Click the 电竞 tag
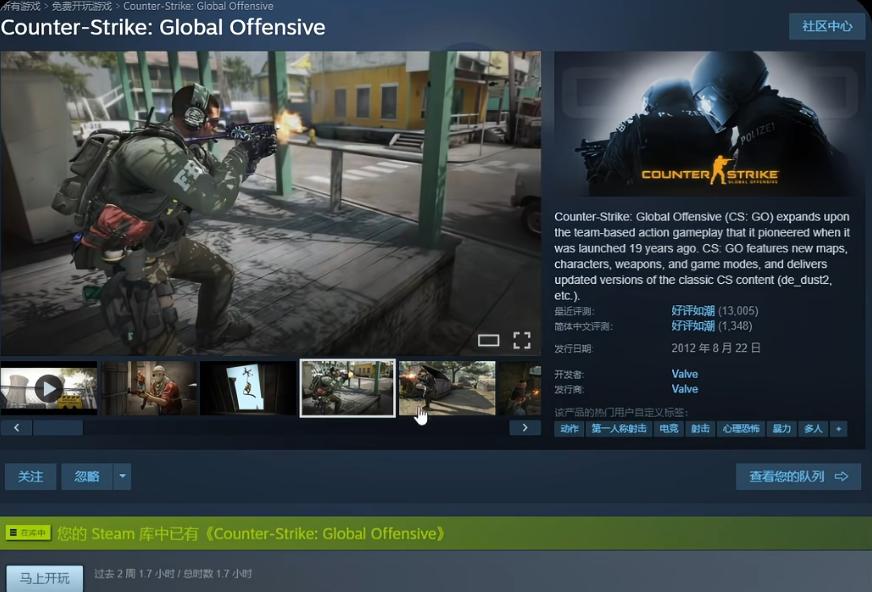The image size is (872, 592). click(668, 429)
